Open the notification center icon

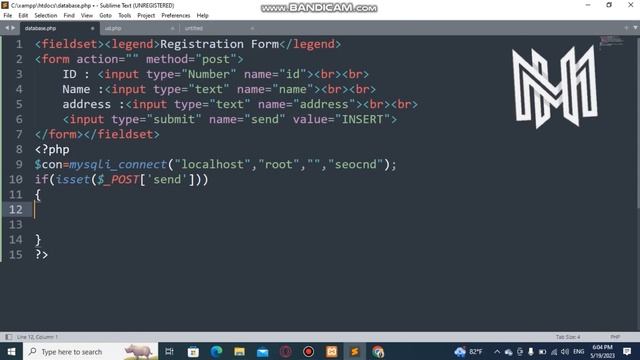[627, 351]
